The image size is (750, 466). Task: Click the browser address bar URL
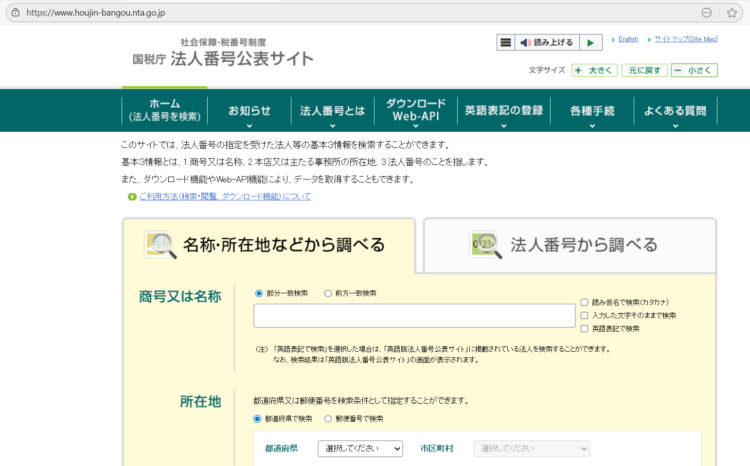pos(96,13)
